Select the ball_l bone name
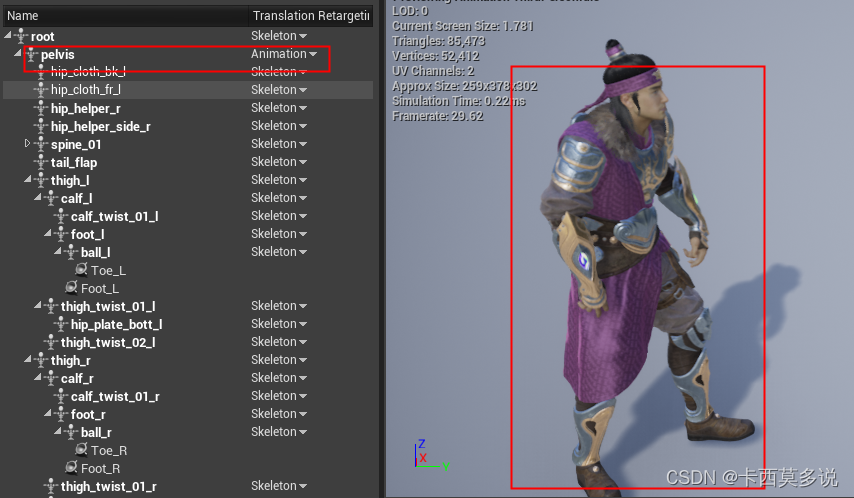This screenshot has width=854, height=498. pyautogui.click(x=95, y=252)
